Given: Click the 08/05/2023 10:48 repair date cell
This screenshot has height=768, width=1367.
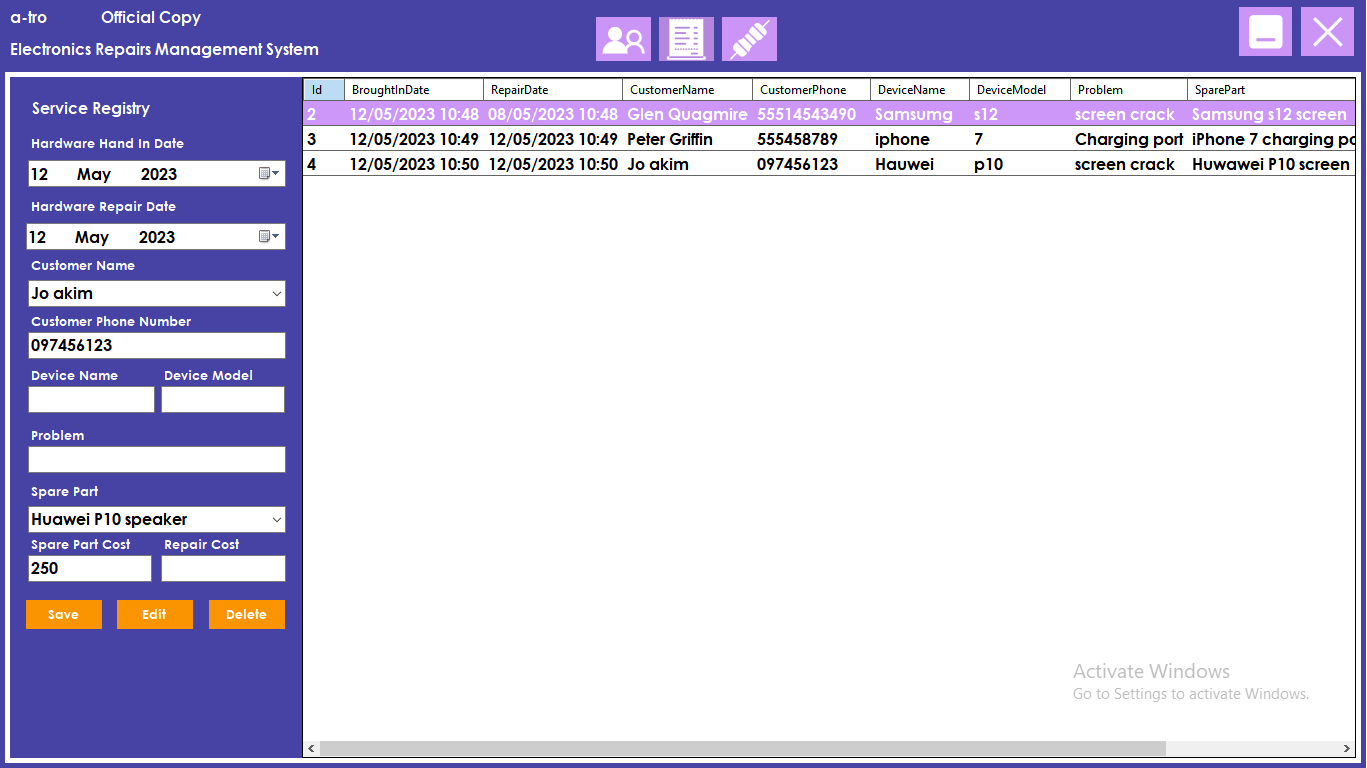Looking at the screenshot, I should click(553, 115).
